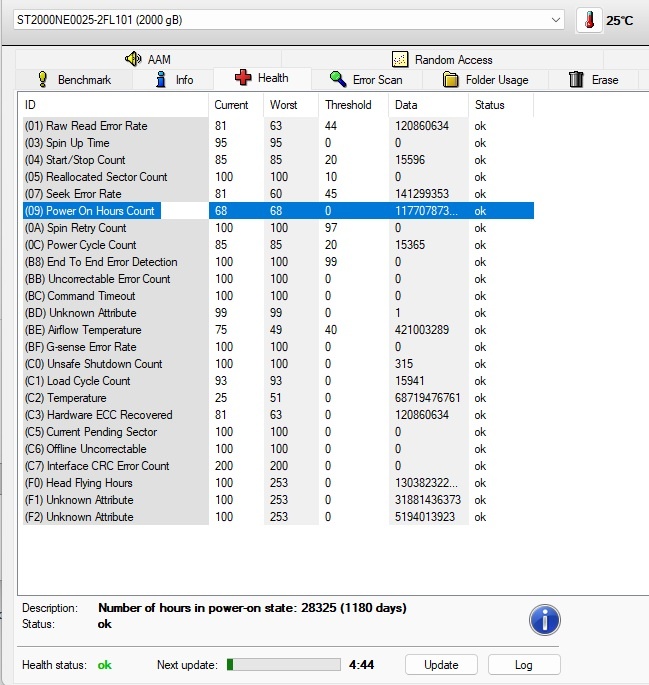Image resolution: width=649 pixels, height=685 pixels.
Task: Click data value 421003289 for Airflow Temperature
Action: click(422, 330)
